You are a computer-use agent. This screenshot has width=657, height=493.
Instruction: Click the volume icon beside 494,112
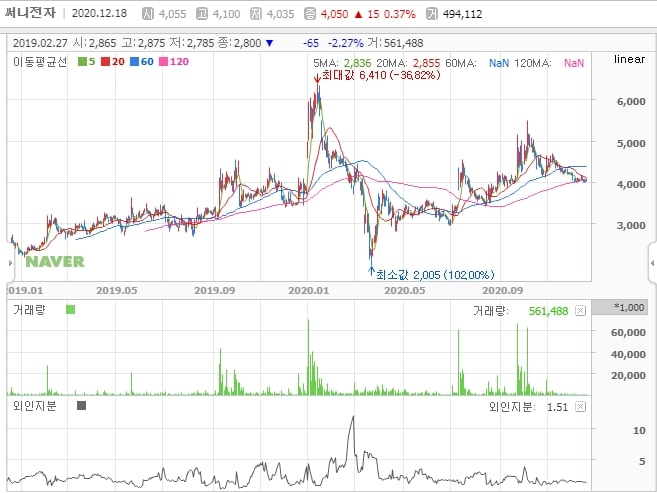click(x=432, y=14)
